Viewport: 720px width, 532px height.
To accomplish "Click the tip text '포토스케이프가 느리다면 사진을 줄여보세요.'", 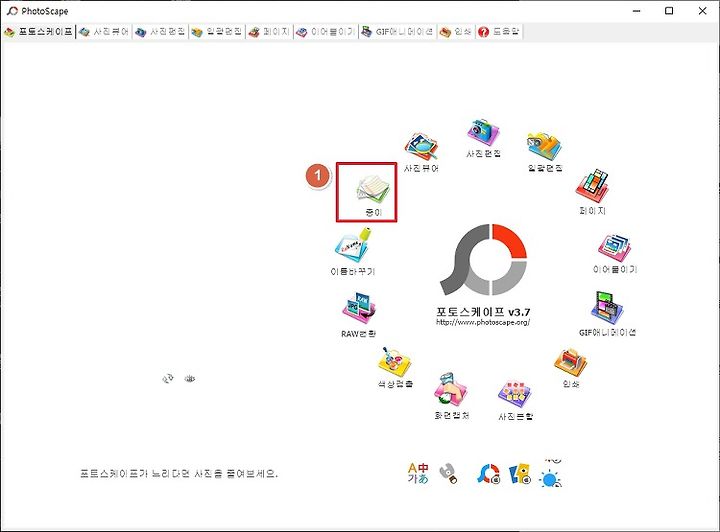I will (179, 473).
